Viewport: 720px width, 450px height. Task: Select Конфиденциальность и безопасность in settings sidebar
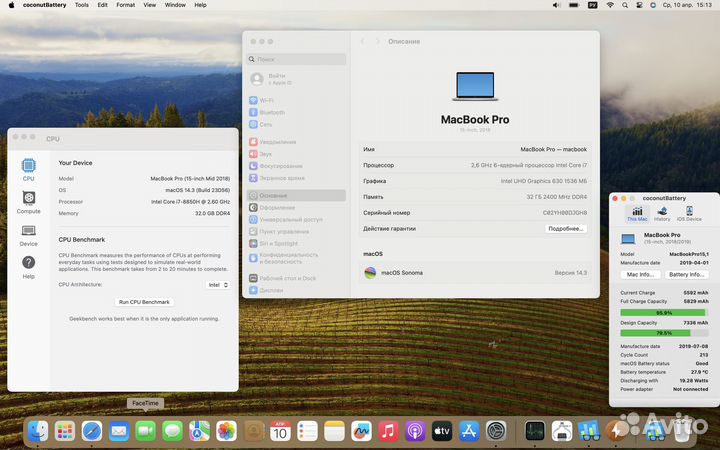tap(284, 258)
